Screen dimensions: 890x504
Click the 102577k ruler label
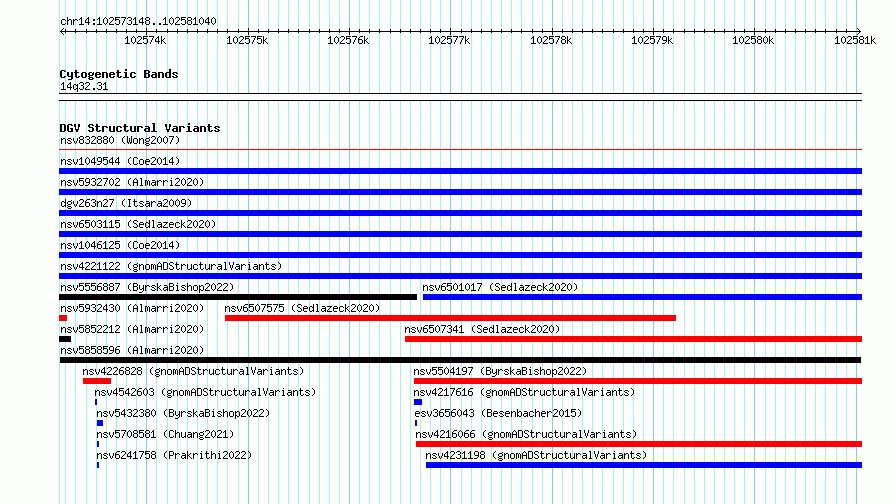449,40
